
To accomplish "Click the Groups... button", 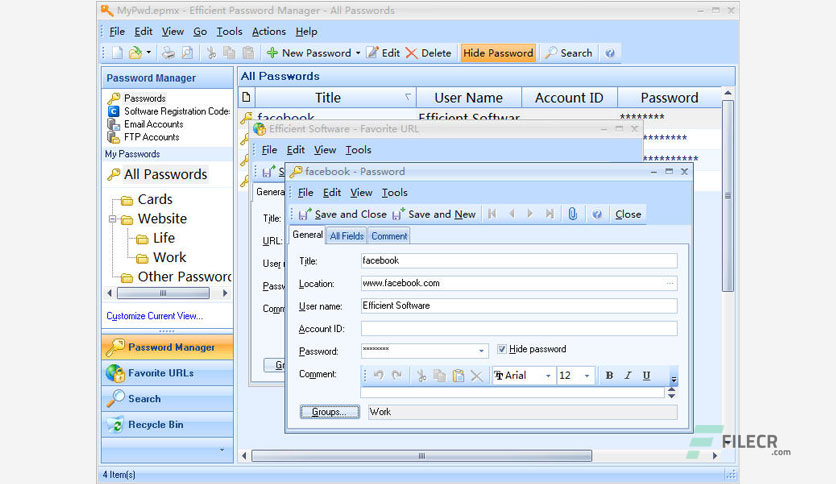I will tap(329, 412).
